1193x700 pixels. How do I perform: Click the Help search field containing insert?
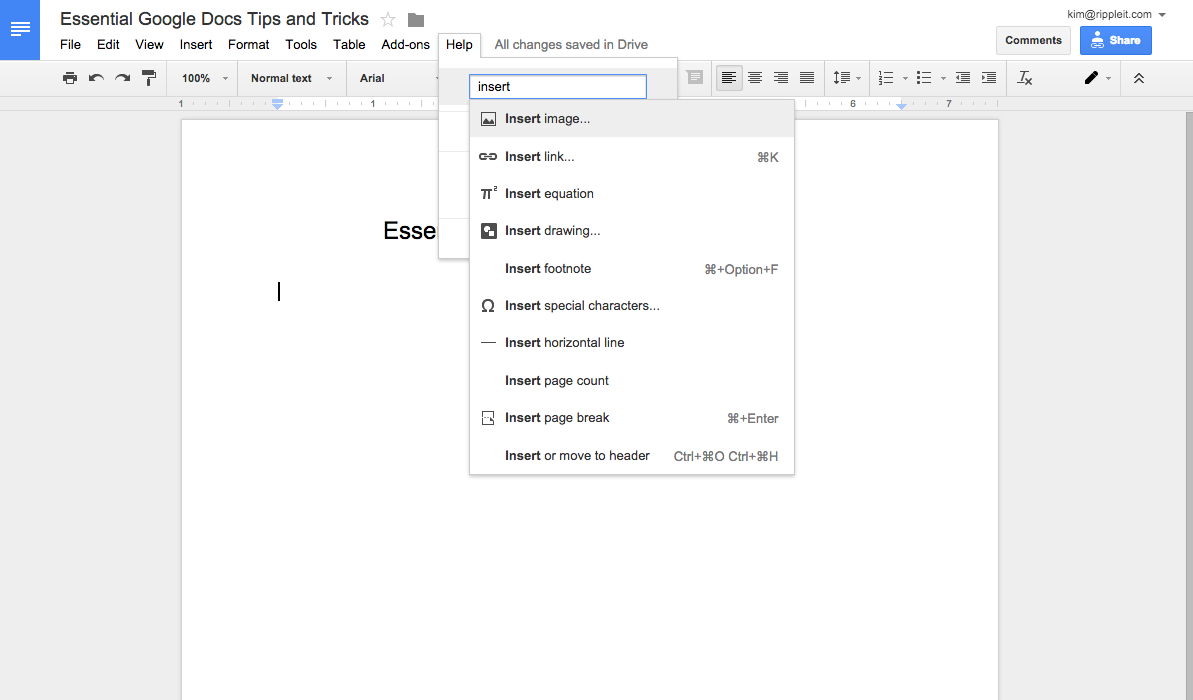[x=558, y=87]
